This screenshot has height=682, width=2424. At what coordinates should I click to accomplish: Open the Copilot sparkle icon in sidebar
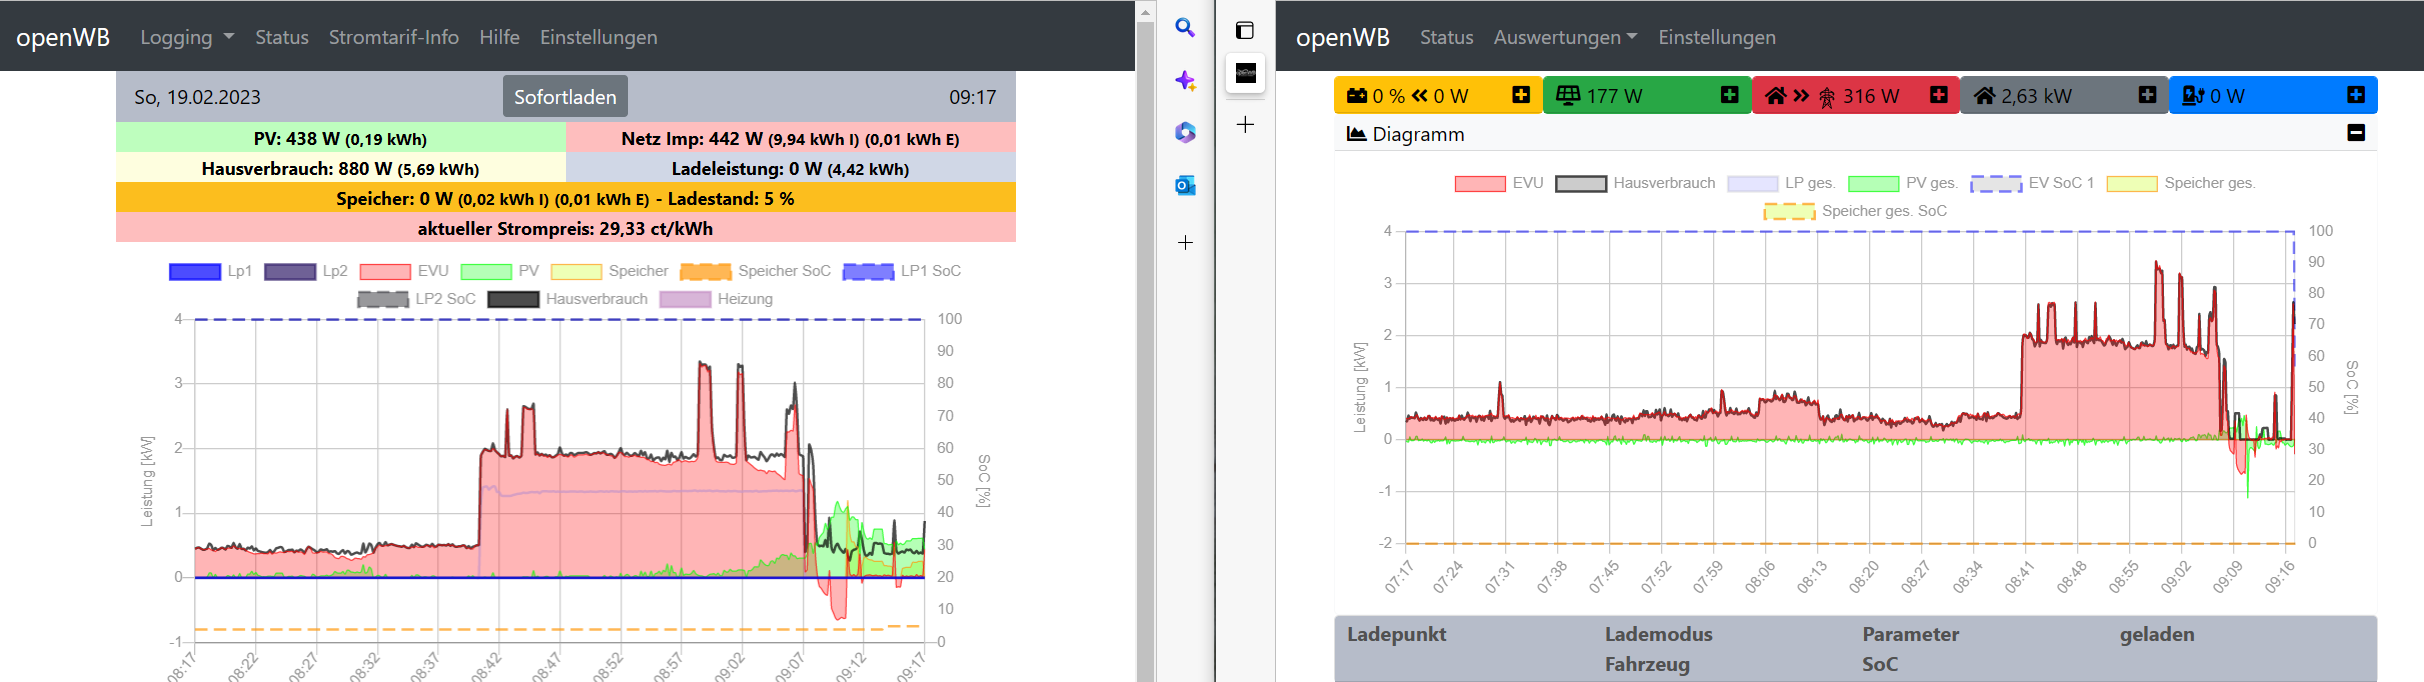1185,81
